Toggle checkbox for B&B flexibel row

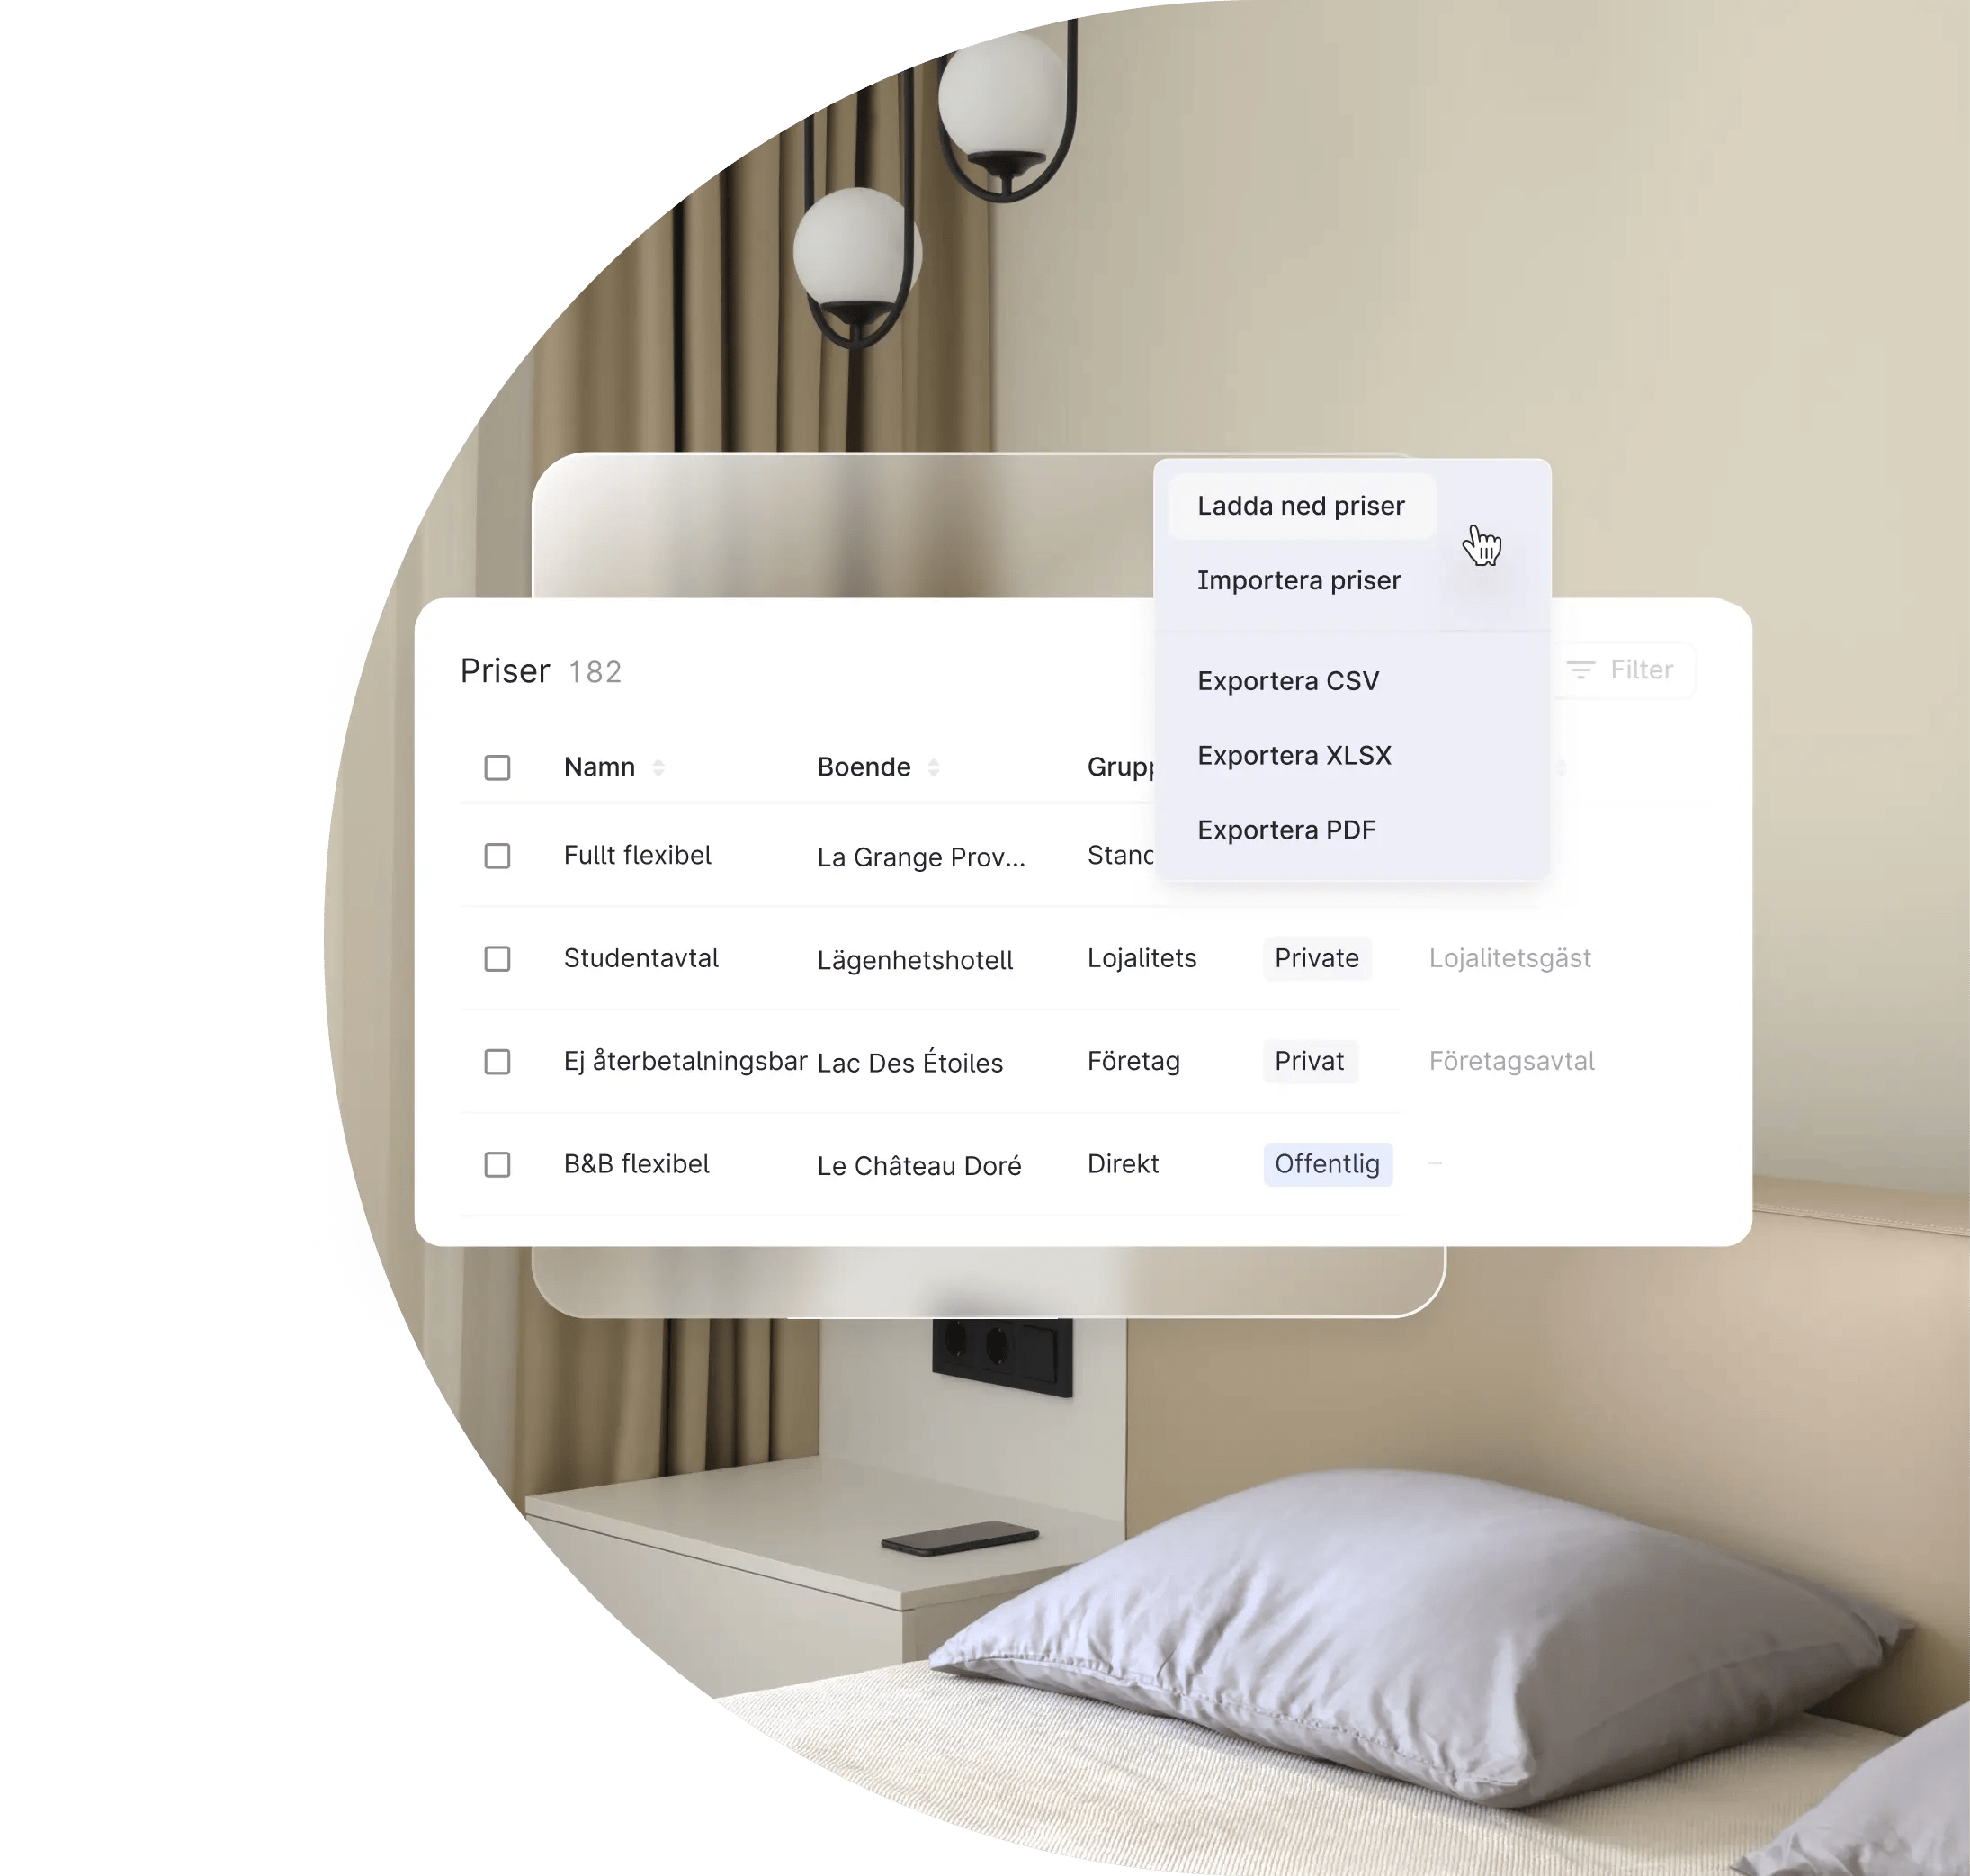(x=496, y=1163)
